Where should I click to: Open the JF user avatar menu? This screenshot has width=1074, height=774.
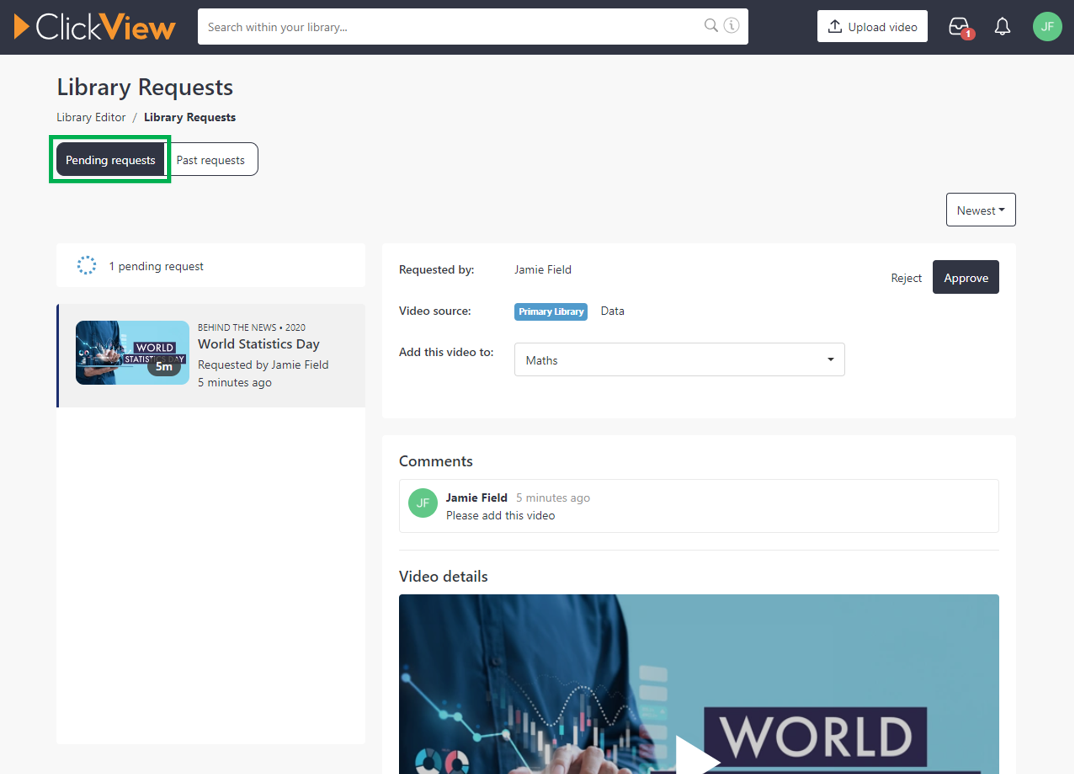pyautogui.click(x=1047, y=27)
